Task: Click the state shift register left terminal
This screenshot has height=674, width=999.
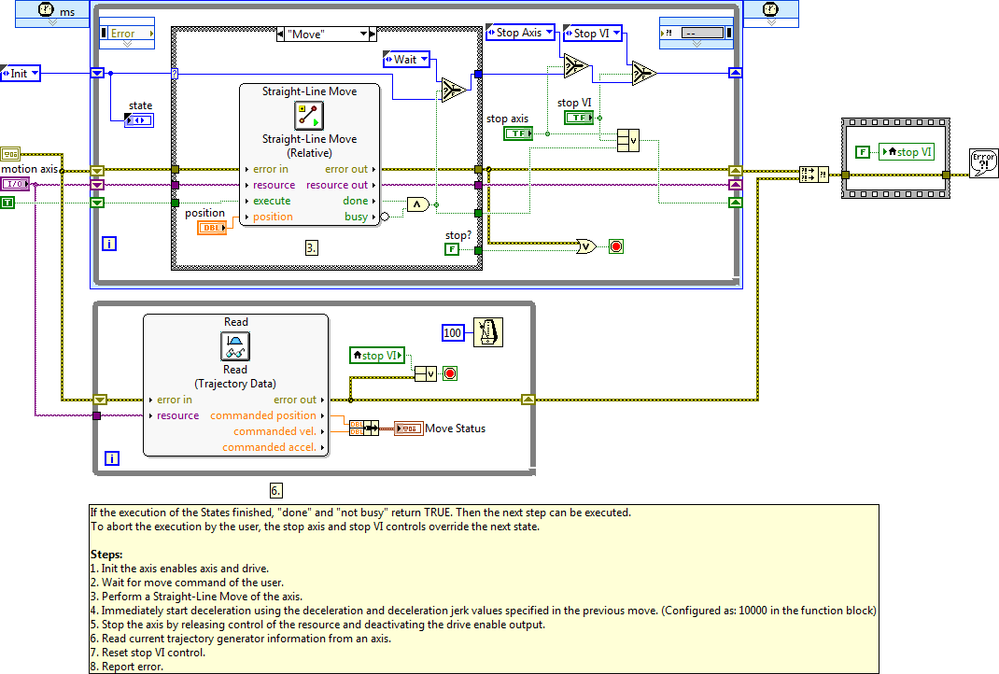Action: tap(97, 73)
